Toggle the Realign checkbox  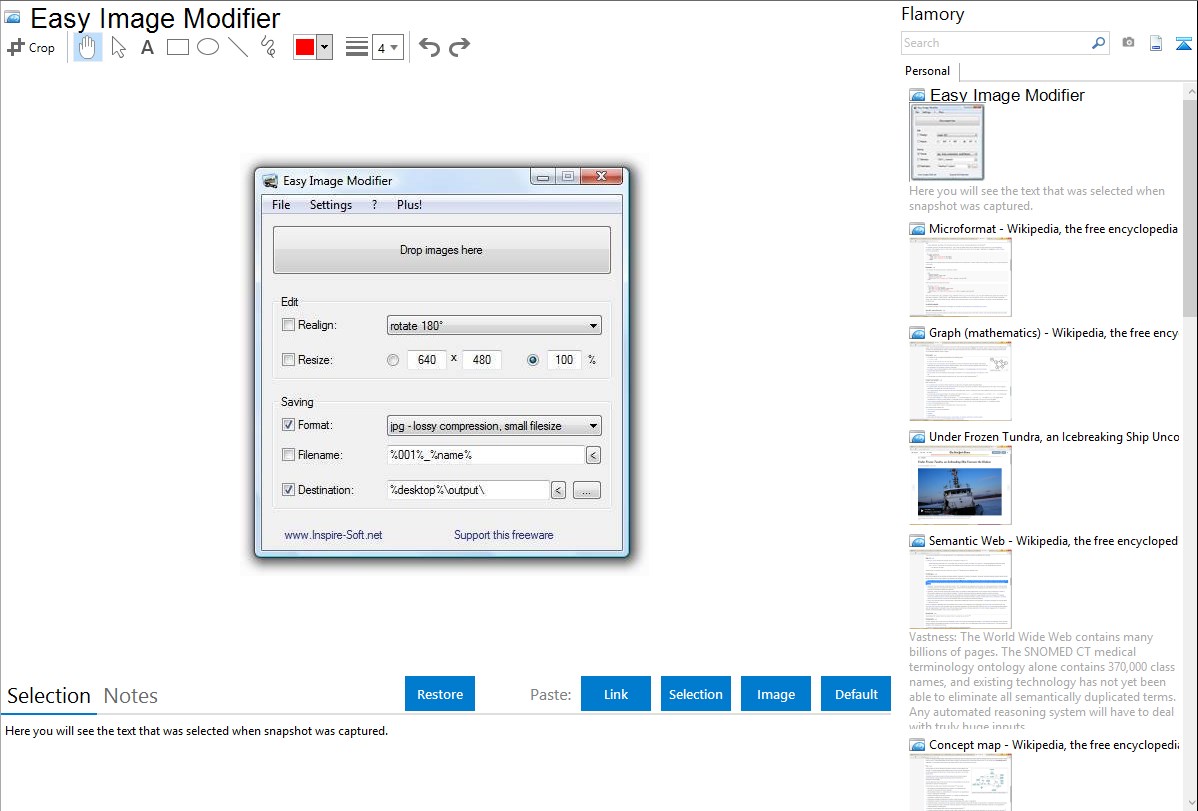(288, 325)
